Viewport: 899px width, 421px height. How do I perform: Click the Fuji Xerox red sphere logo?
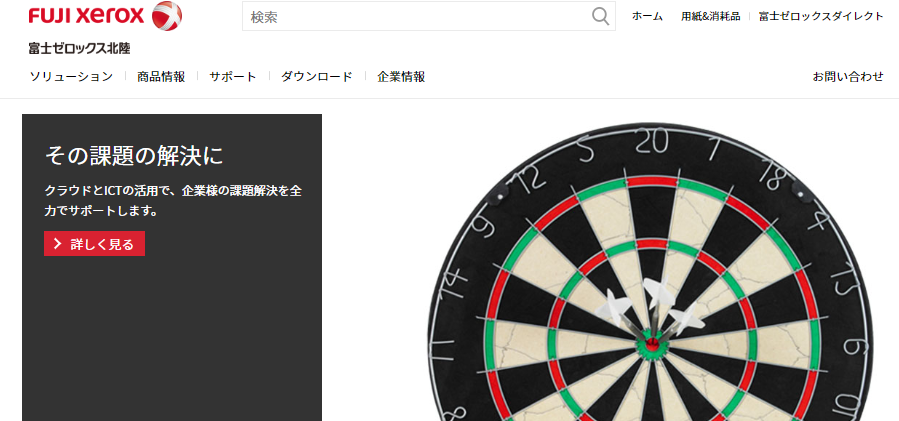(x=167, y=16)
